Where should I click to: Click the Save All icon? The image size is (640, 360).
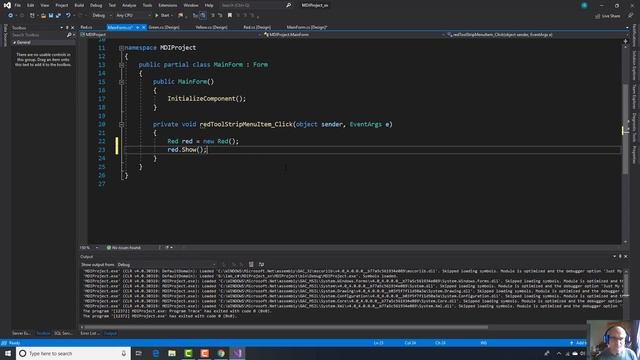[58, 16]
